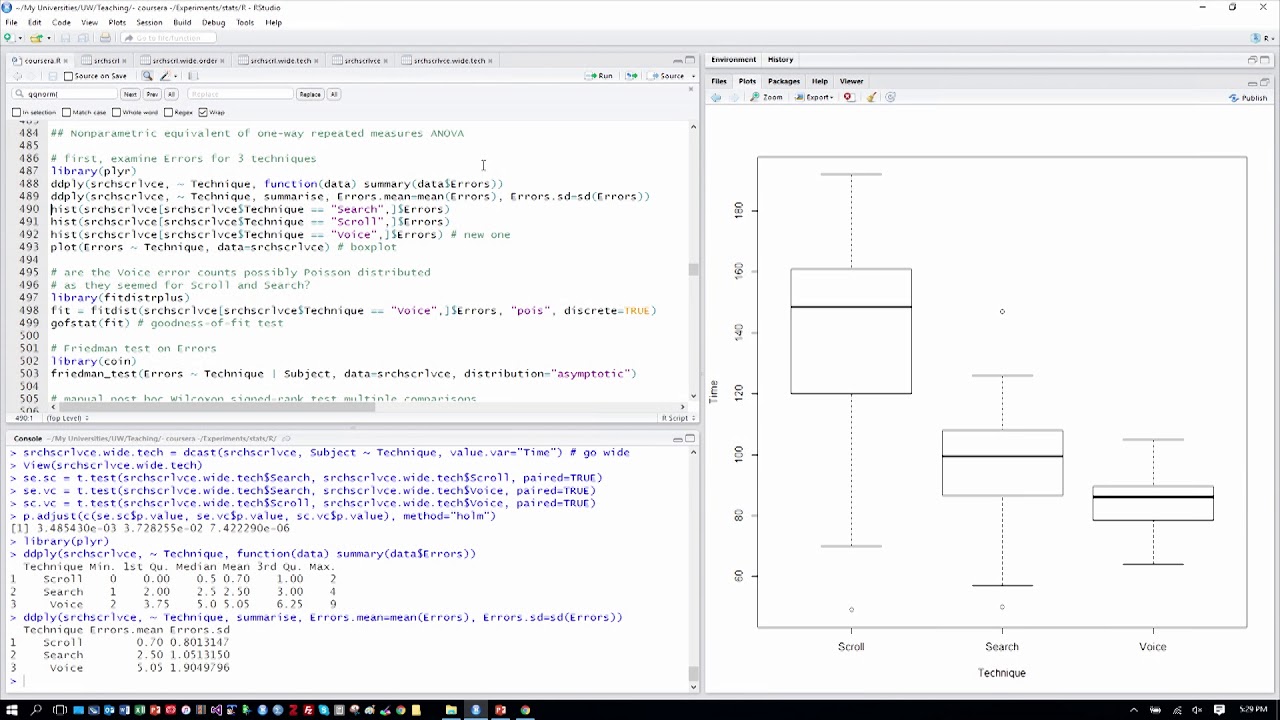Viewport: 1280px width, 720px height.
Task: Click the Windows Start button on taskbar
Action: coord(11,710)
